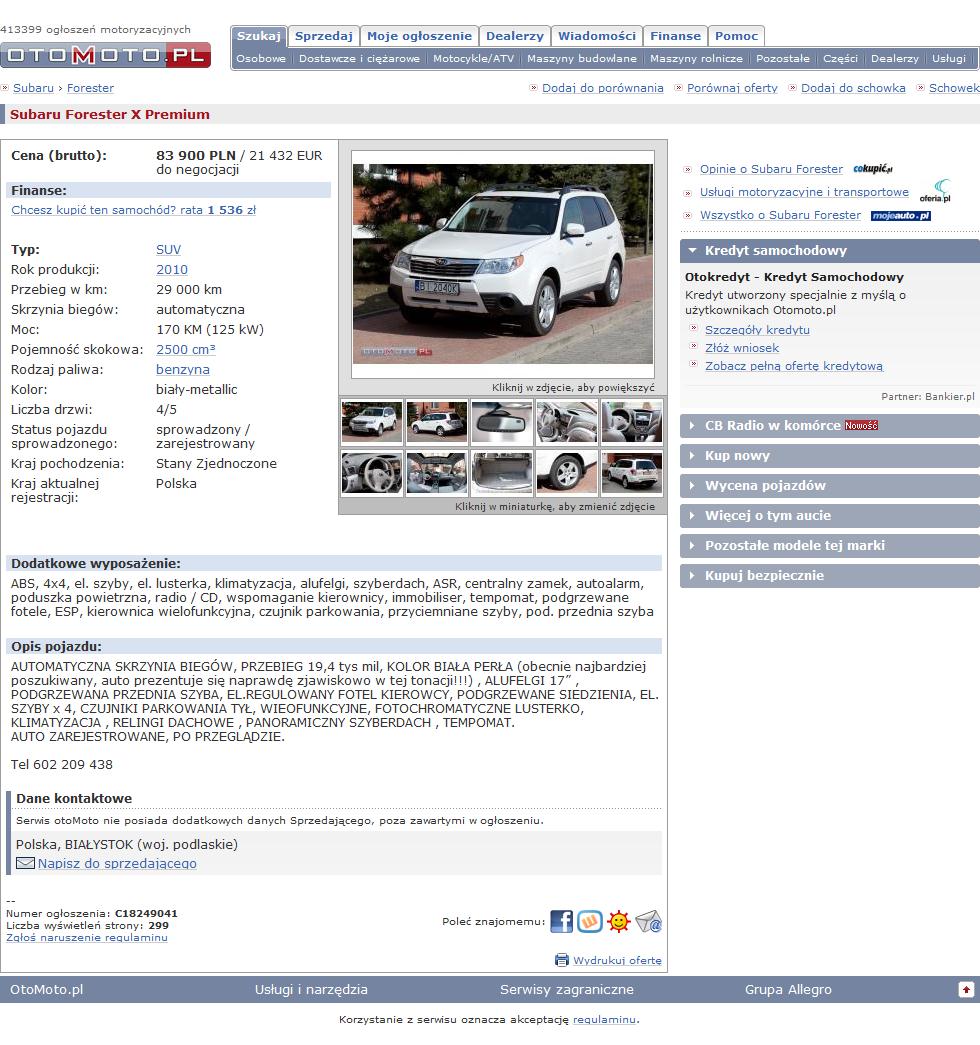Image resolution: width=980 pixels, height=1045 pixels.
Task: Share using the smiling sun icon
Action: [619, 922]
